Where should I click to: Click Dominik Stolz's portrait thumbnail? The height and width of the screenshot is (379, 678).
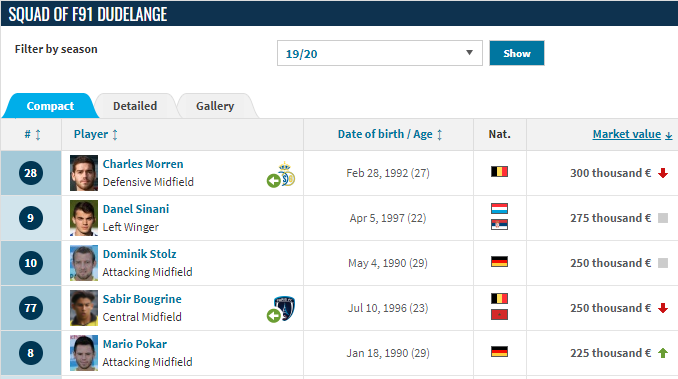tap(84, 263)
